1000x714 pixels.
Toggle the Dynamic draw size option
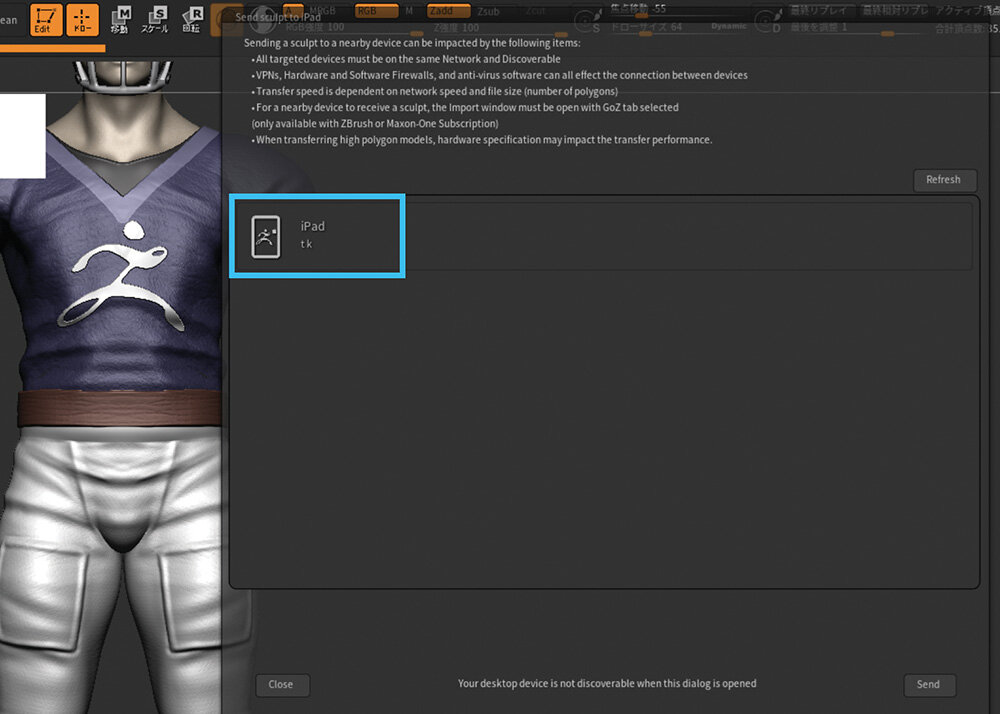(728, 26)
